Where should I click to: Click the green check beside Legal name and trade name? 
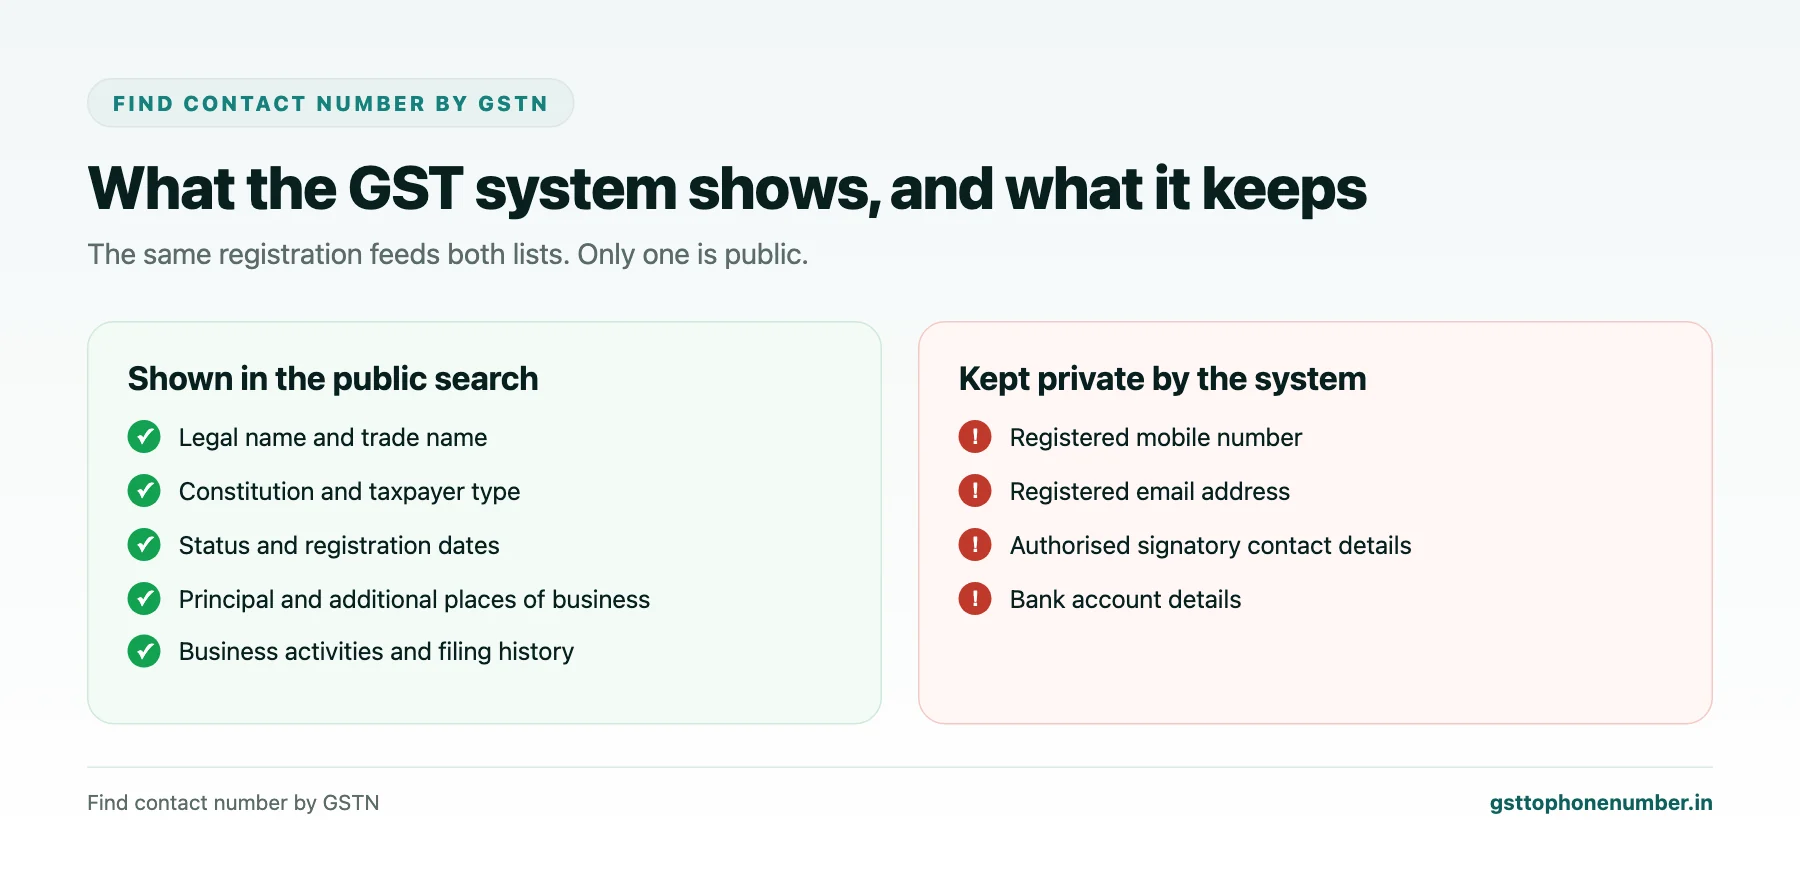pyautogui.click(x=144, y=437)
